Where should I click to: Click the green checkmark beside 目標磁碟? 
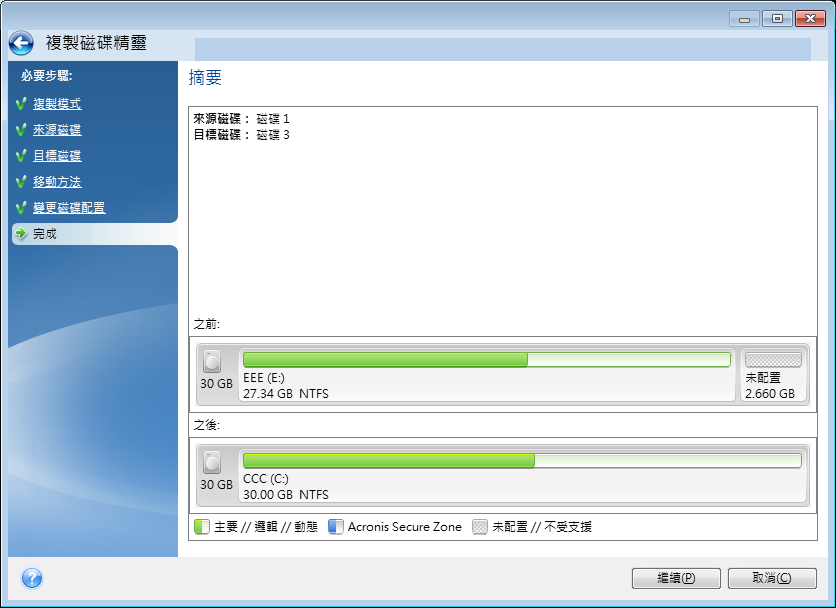pyautogui.click(x=21, y=156)
